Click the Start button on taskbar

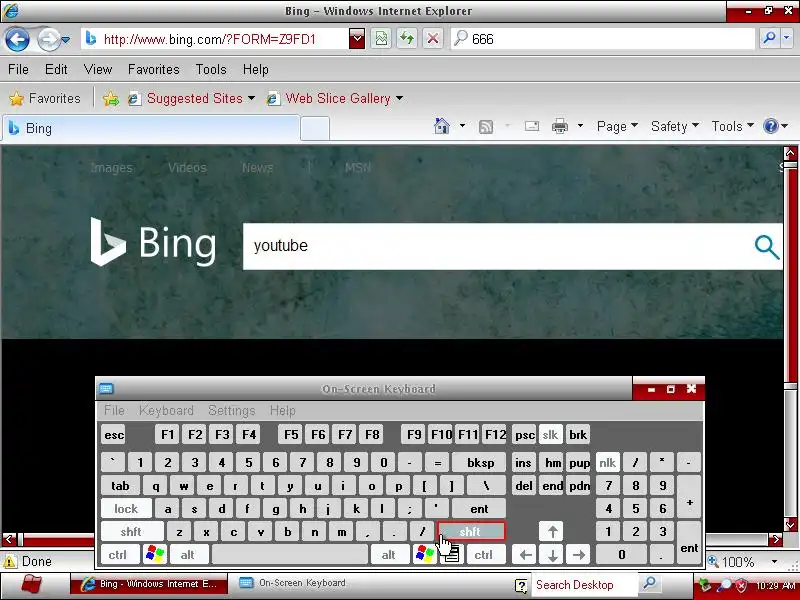[x=32, y=585]
